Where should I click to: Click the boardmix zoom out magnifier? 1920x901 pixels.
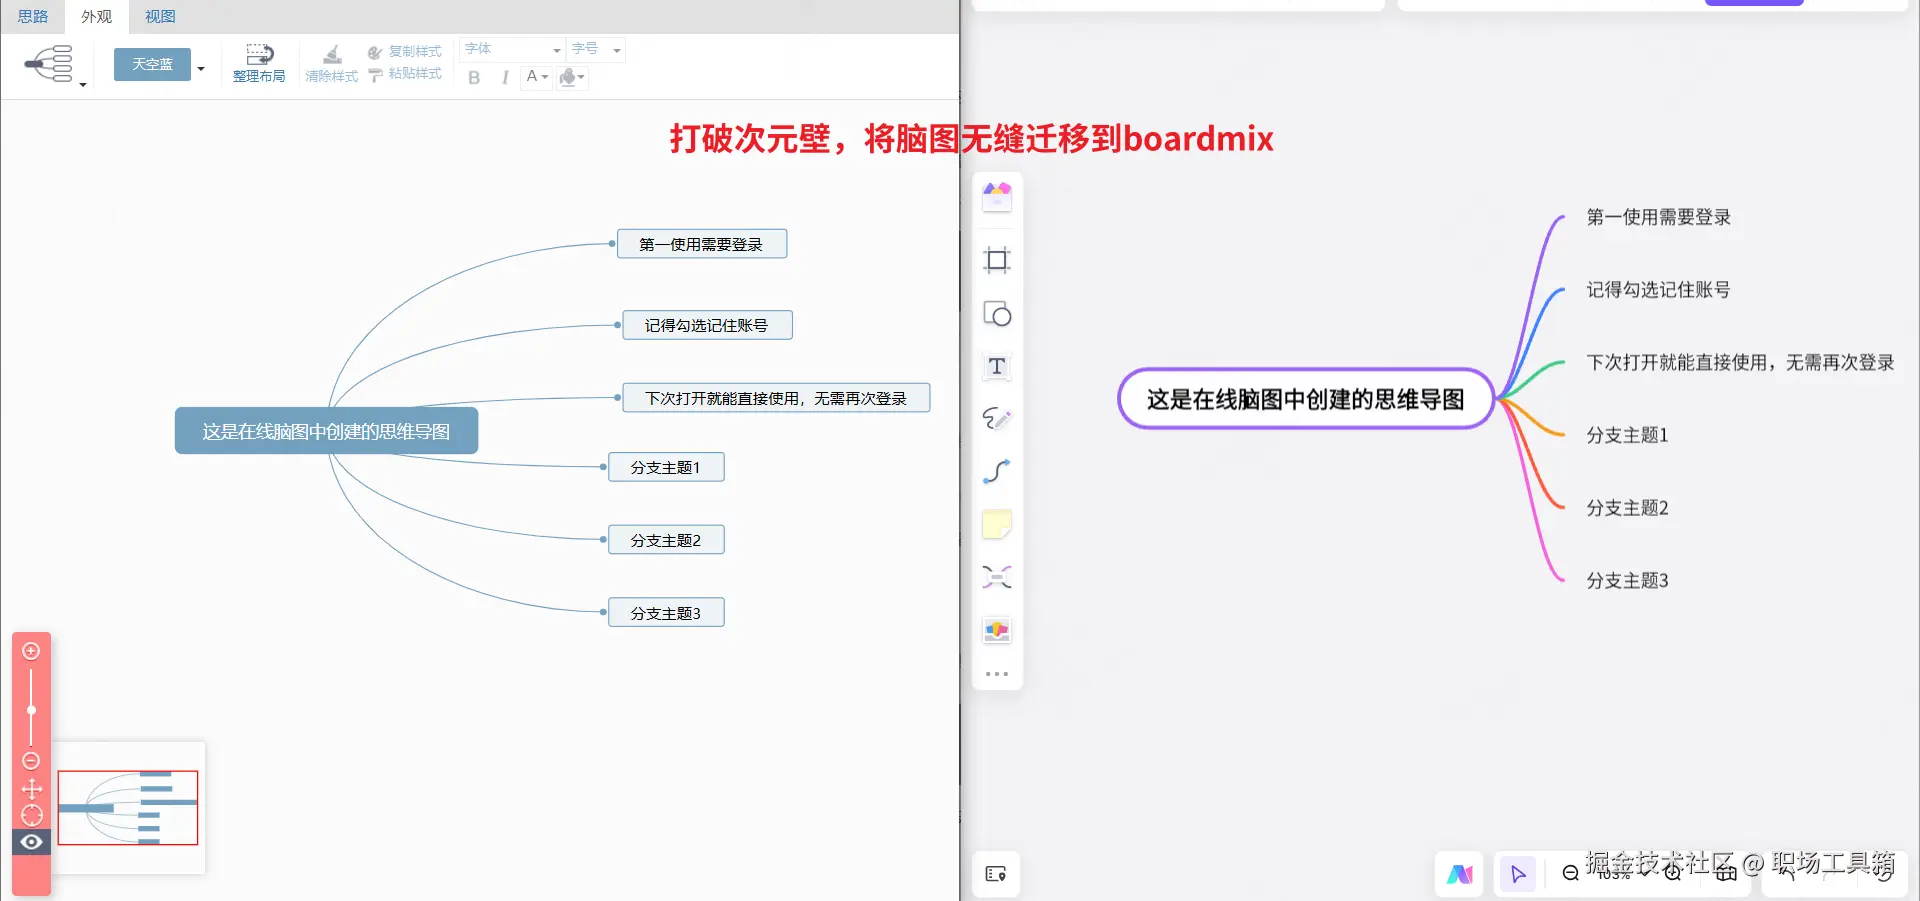(1571, 874)
